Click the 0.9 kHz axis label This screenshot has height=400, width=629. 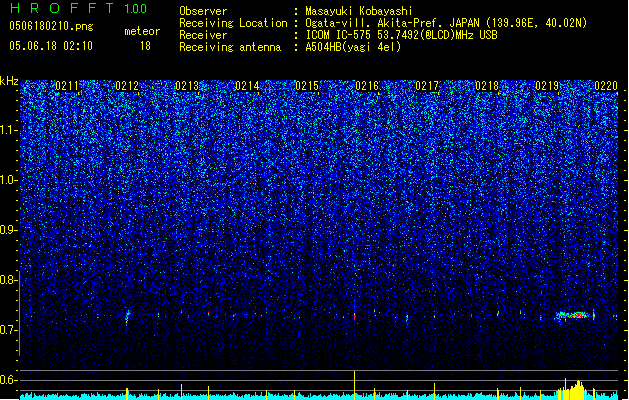point(8,230)
